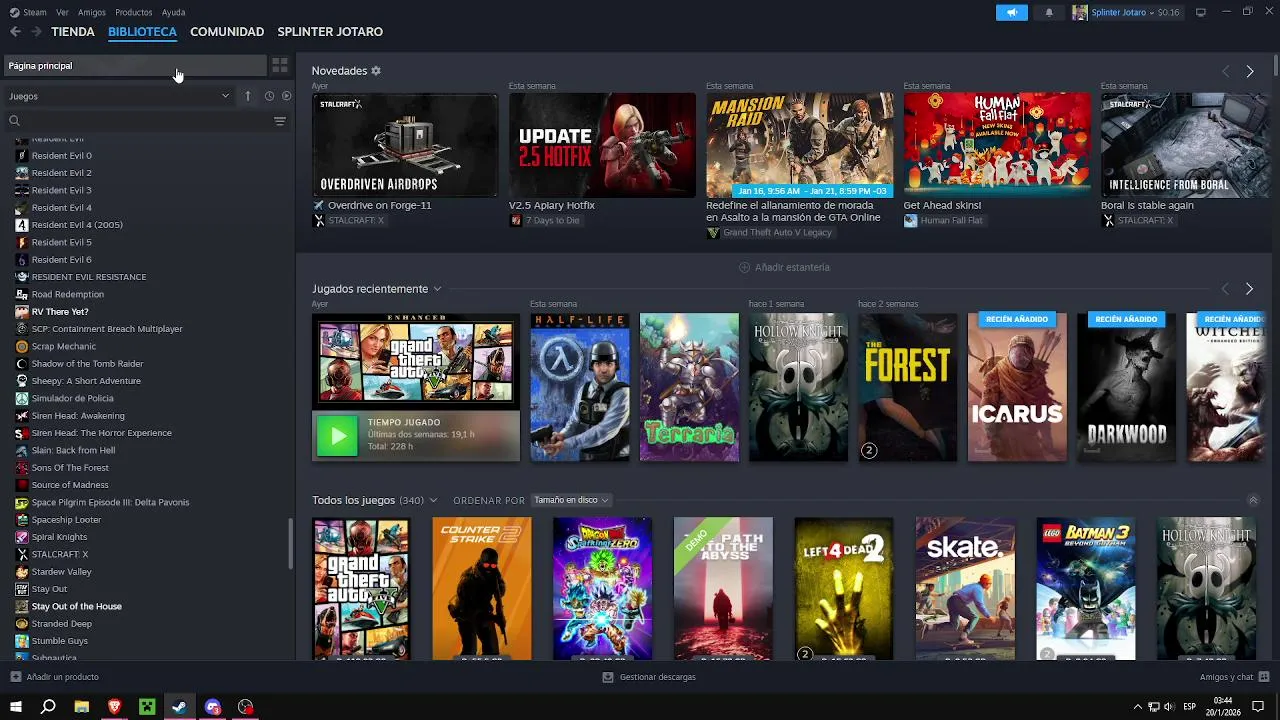Open the Steam app in Windows taskbar
Viewport: 1280px width, 720px height.
pos(179,707)
